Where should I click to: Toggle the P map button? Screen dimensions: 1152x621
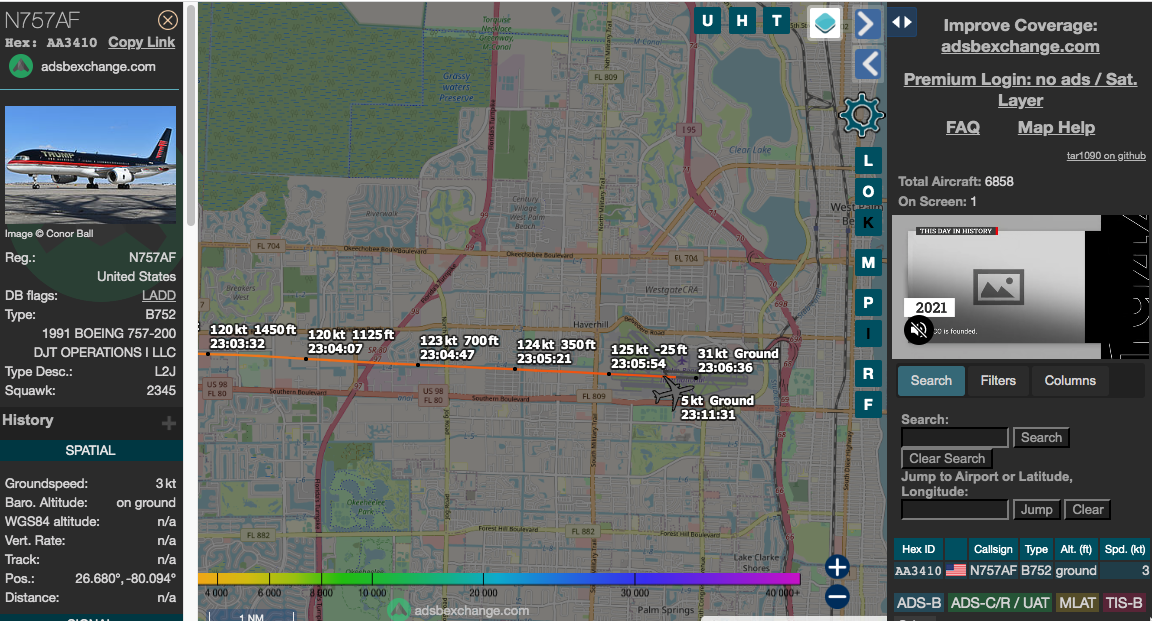tap(868, 302)
